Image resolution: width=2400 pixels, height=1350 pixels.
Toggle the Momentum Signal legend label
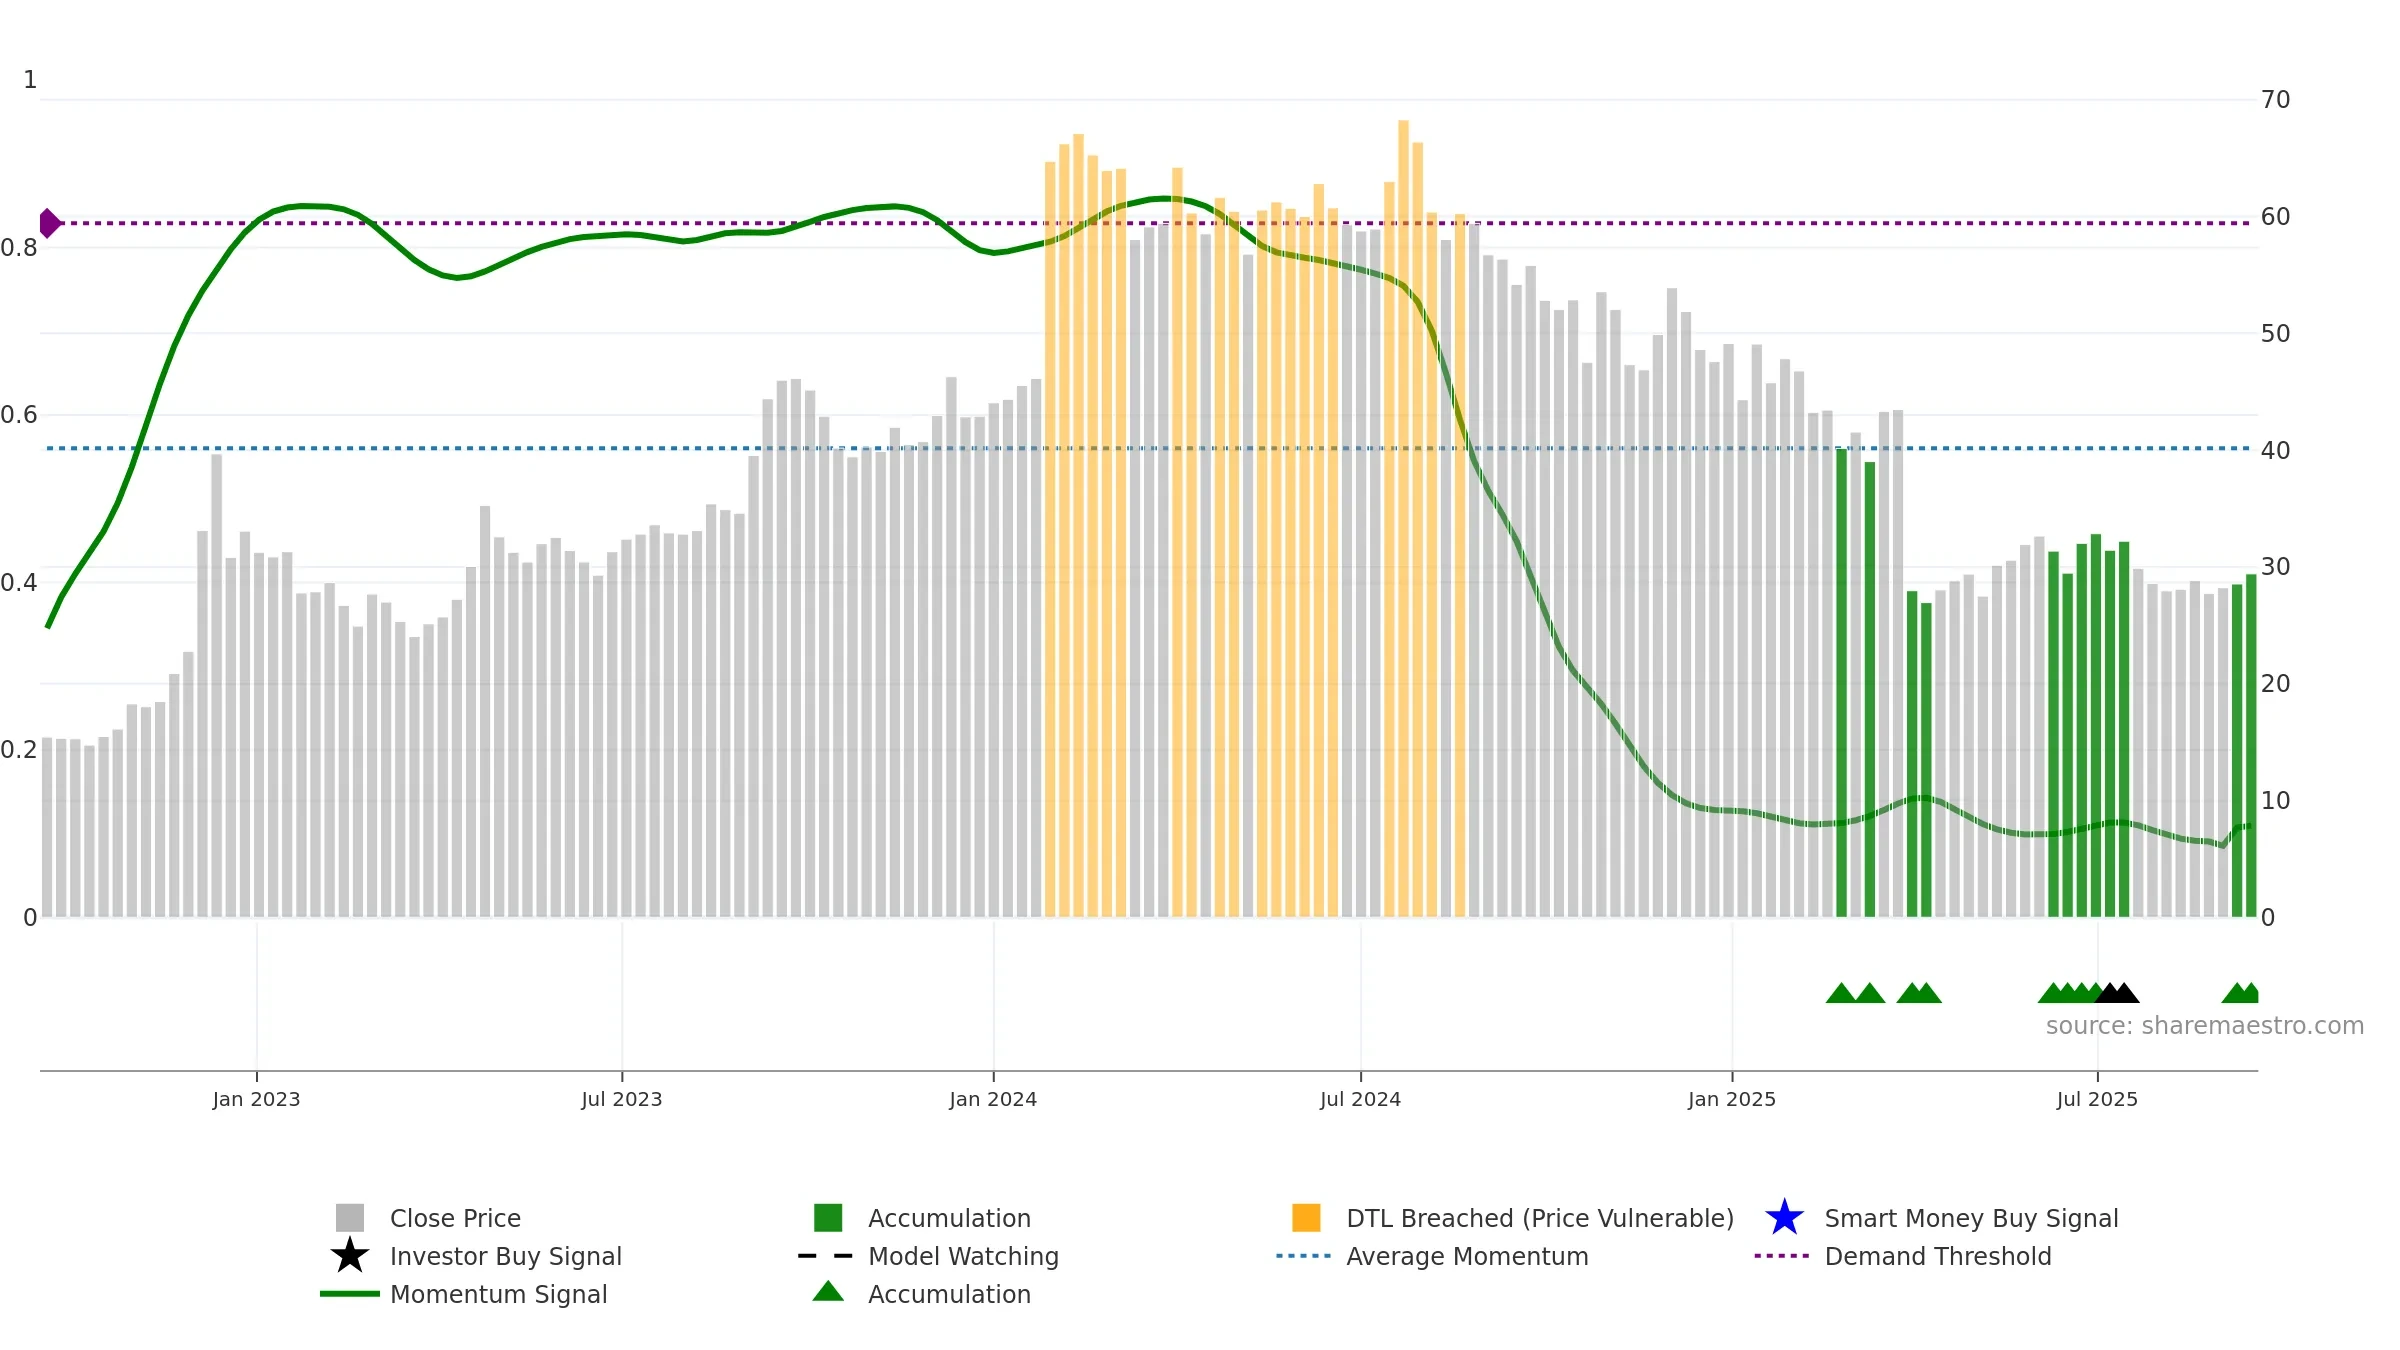click(499, 1294)
